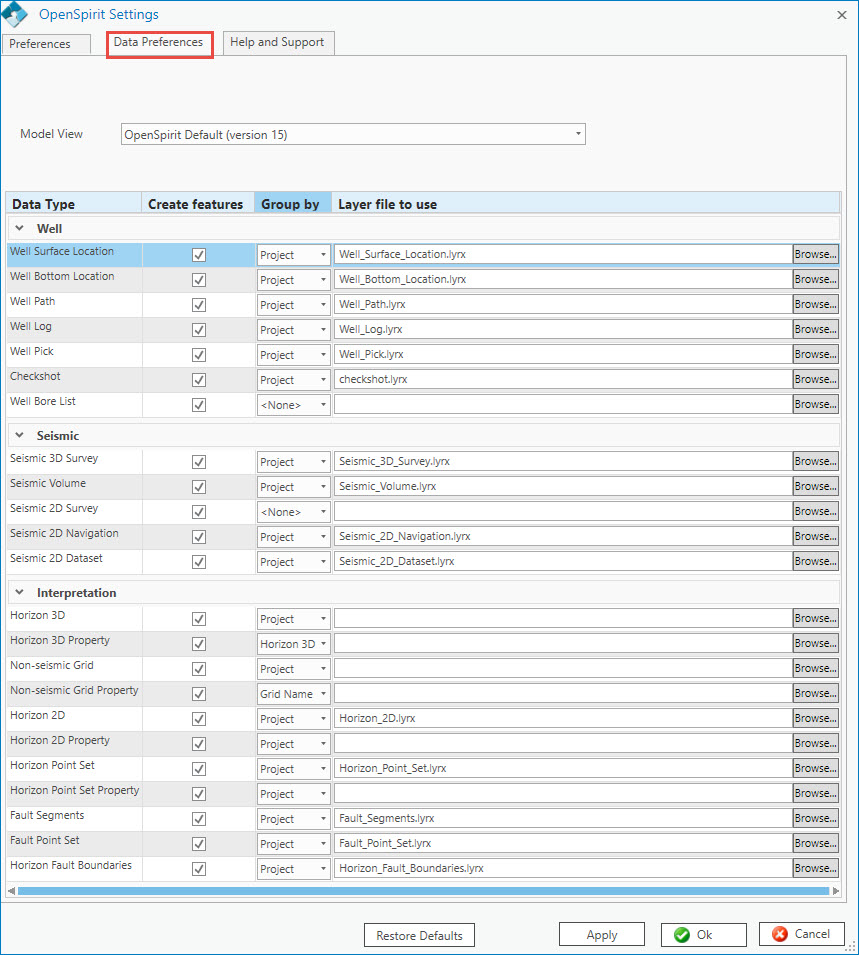Screen dimensions: 859x955
Task: Click the Create features column header
Action: pos(198,204)
